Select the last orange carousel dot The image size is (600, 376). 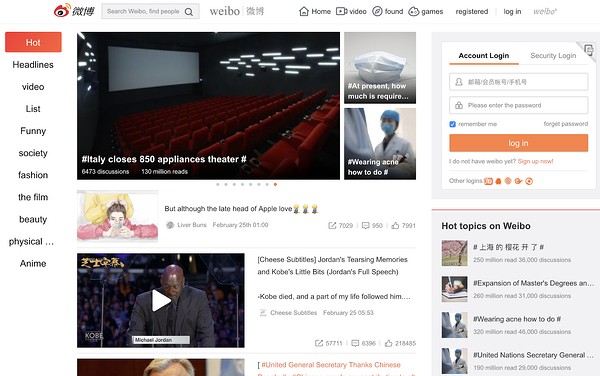[x=275, y=184]
